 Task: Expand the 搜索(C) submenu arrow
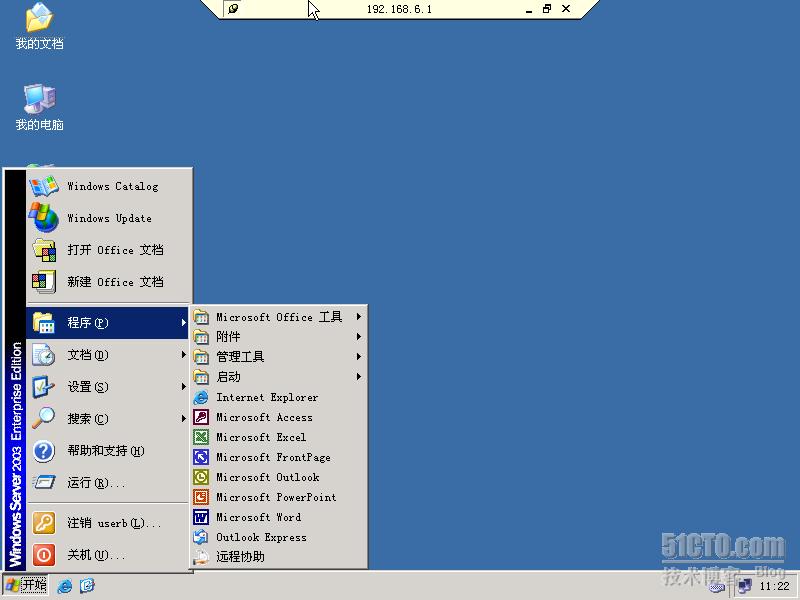183,419
